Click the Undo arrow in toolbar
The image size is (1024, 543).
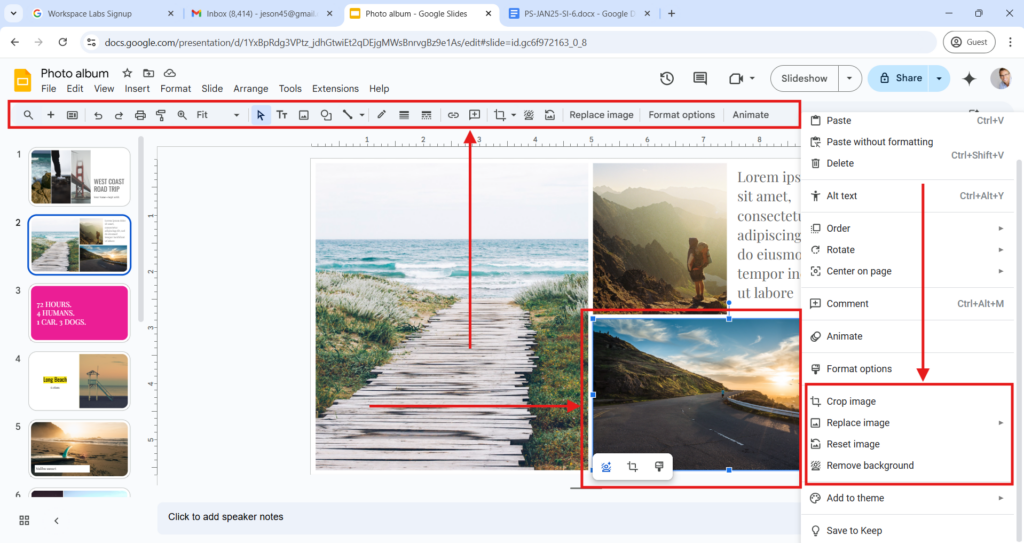(x=98, y=115)
